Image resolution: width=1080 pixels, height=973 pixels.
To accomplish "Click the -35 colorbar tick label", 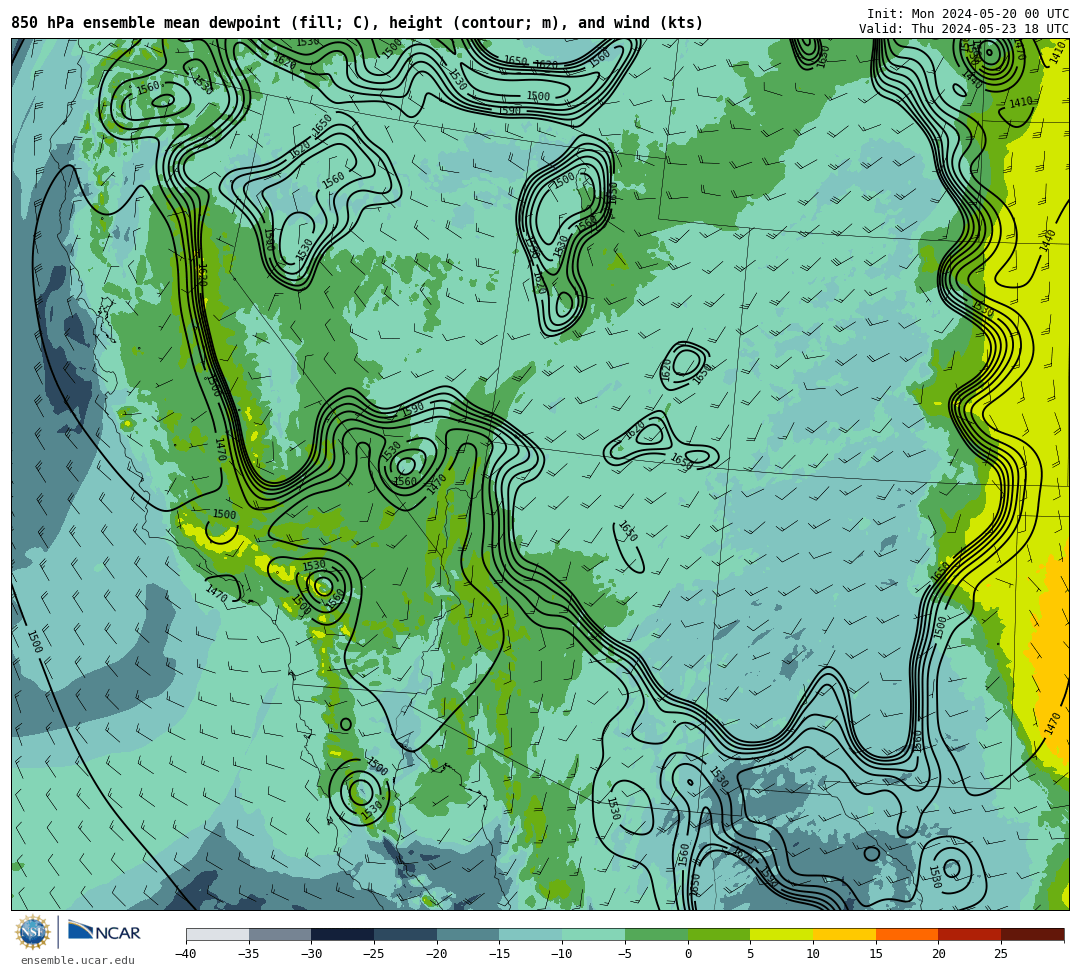I will 248,954.
